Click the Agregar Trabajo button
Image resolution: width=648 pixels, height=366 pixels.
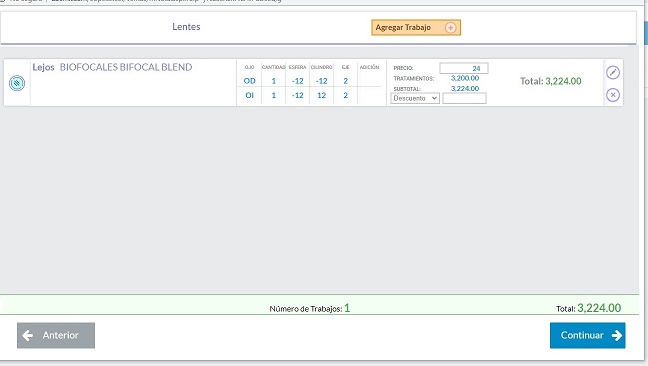click(x=416, y=28)
